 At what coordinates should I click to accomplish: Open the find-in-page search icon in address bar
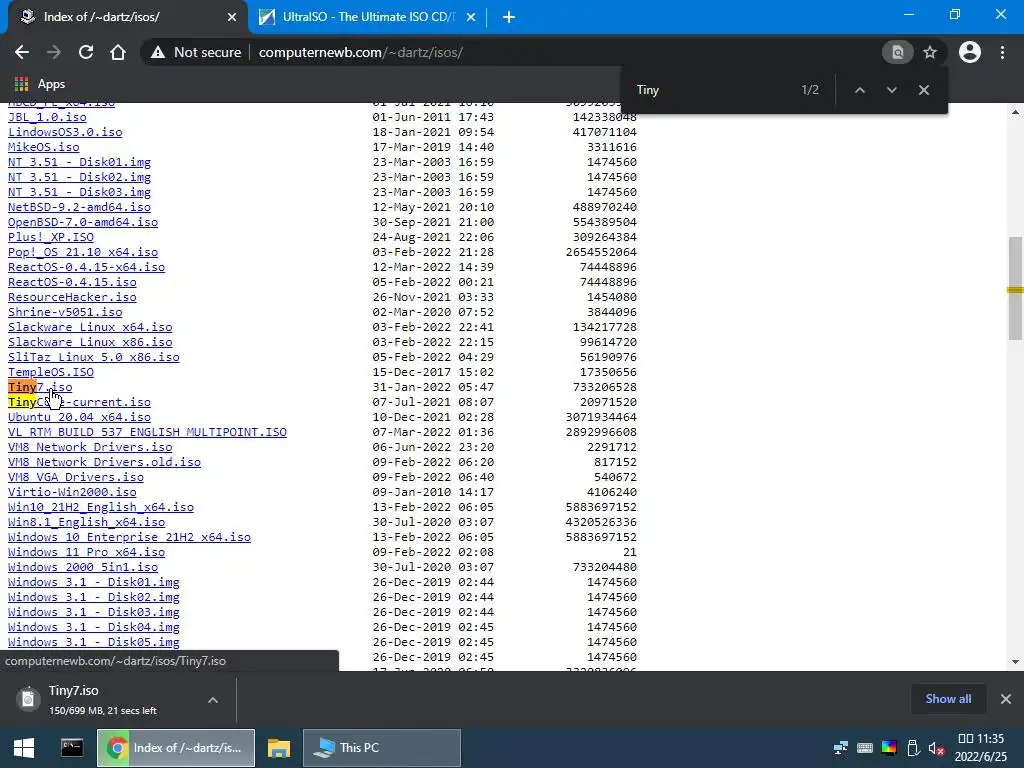coord(897,52)
